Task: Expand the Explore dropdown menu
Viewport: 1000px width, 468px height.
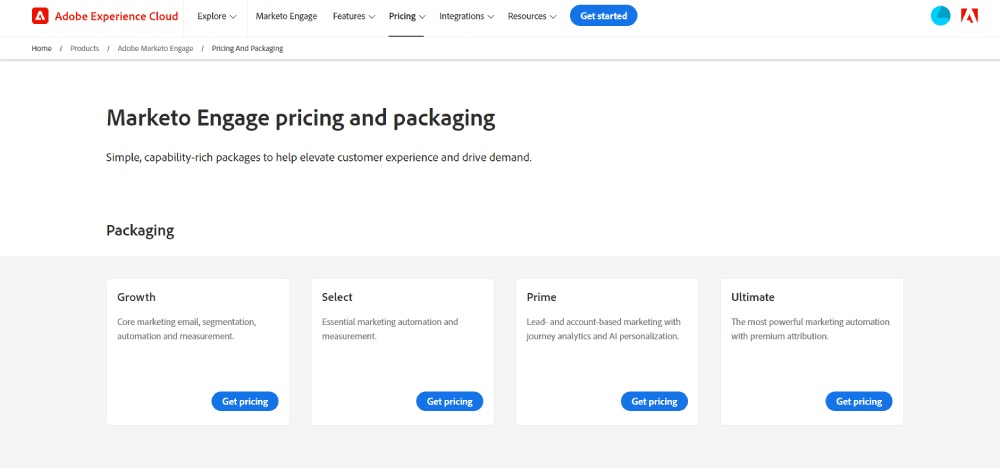Action: pos(217,16)
